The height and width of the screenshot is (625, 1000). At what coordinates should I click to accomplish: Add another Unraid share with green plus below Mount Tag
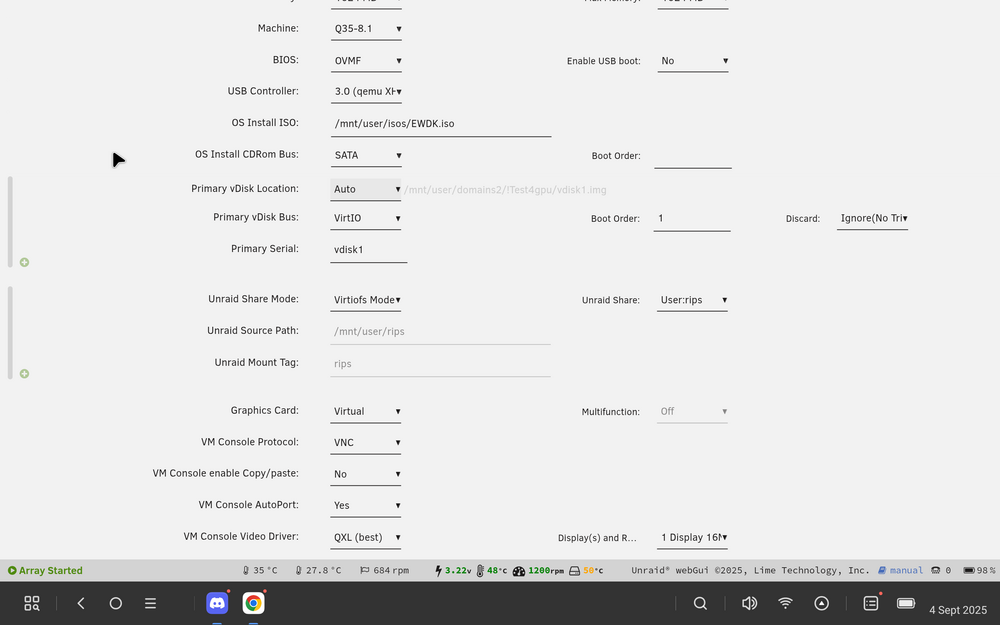24,374
